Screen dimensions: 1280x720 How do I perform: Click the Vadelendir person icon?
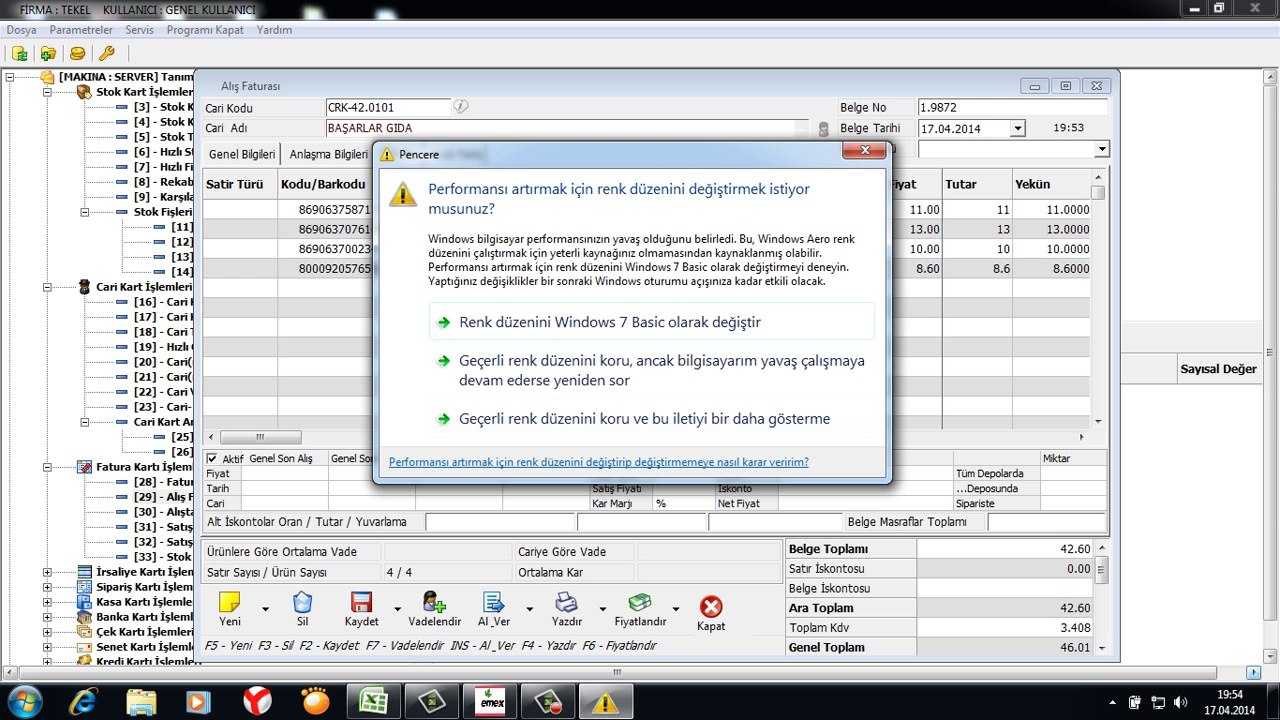[x=434, y=602]
